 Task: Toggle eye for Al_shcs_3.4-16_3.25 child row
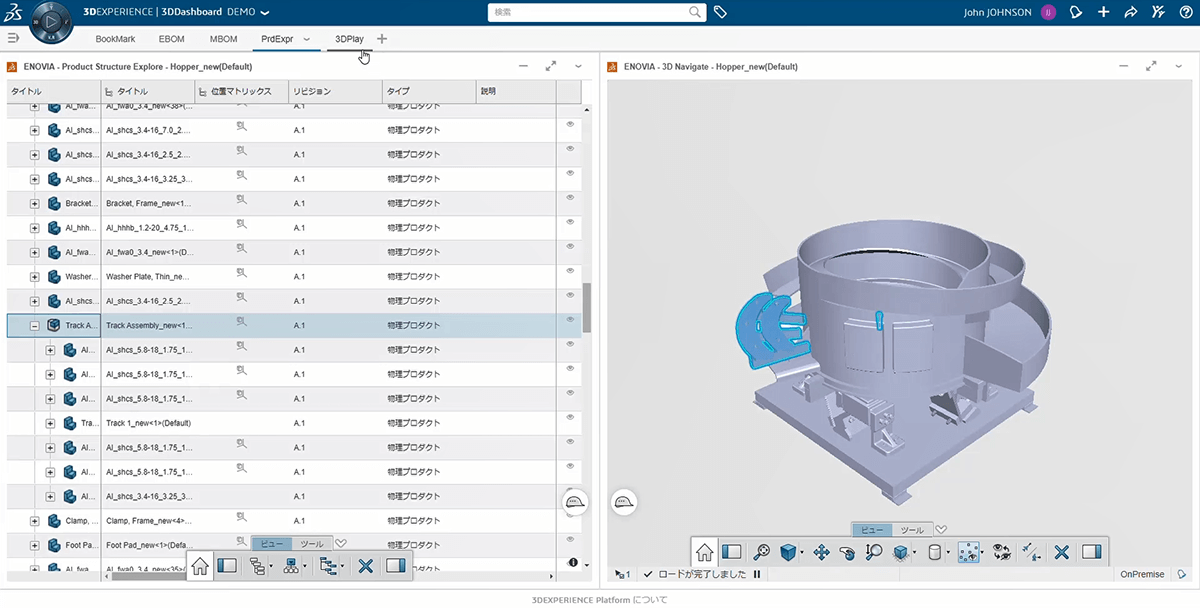click(570, 490)
